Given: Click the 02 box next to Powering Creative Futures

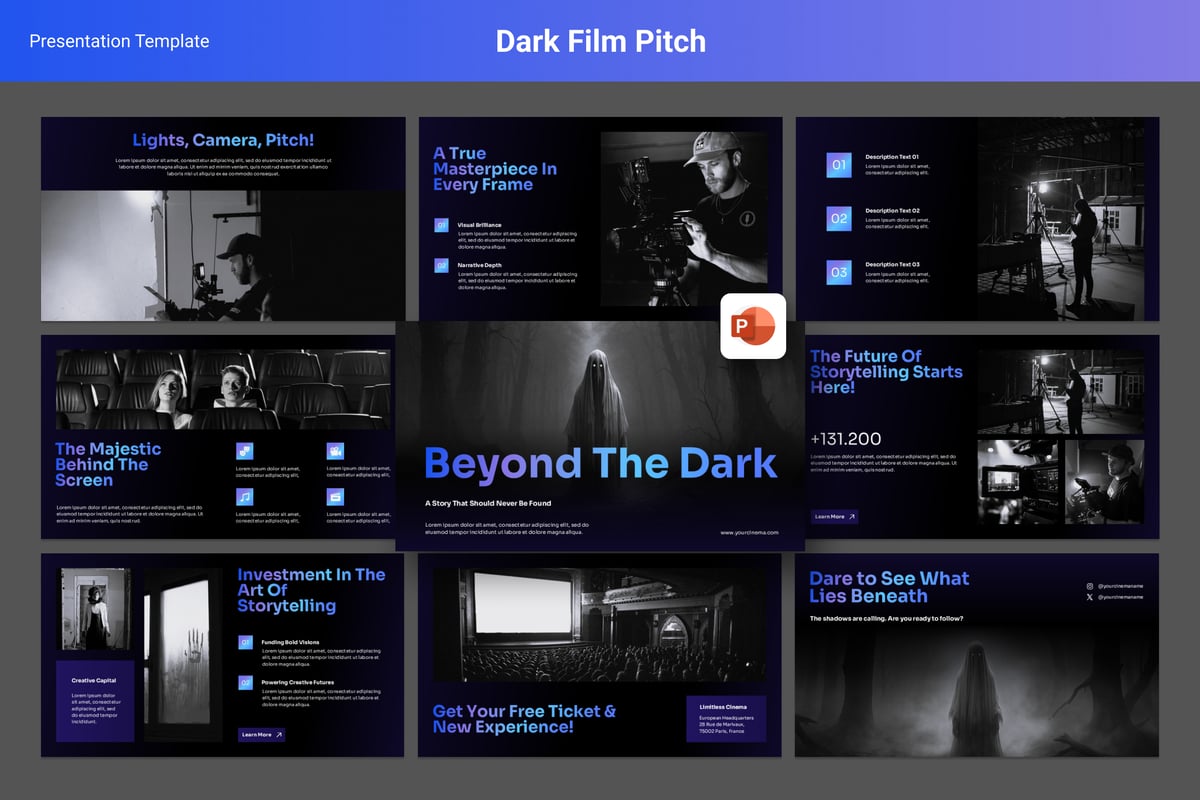Looking at the screenshot, I should pyautogui.click(x=245, y=683).
